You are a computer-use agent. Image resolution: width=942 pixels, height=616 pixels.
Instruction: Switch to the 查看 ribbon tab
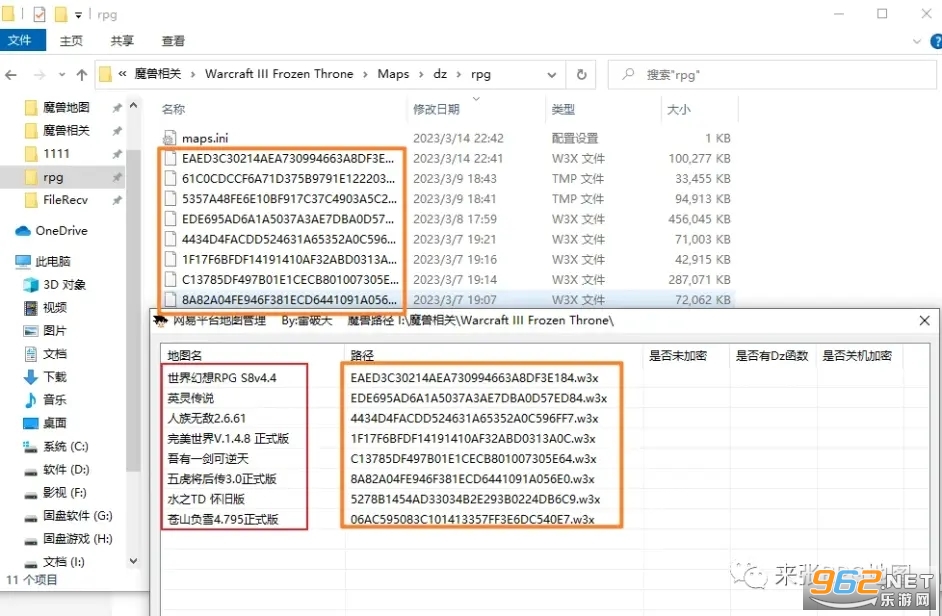click(173, 41)
